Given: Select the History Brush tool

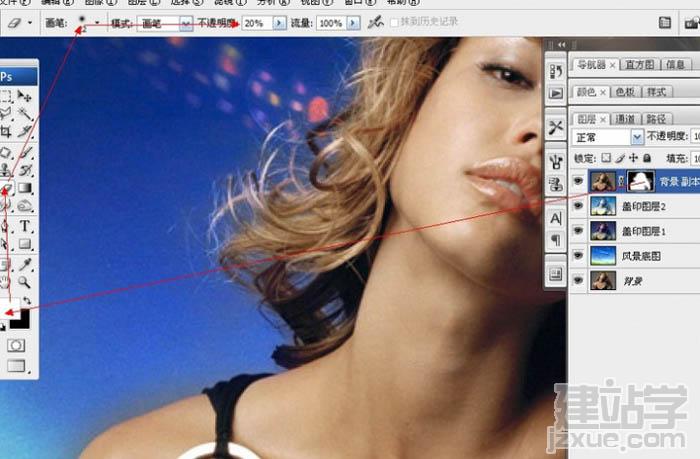Looking at the screenshot, I should click(x=25, y=170).
